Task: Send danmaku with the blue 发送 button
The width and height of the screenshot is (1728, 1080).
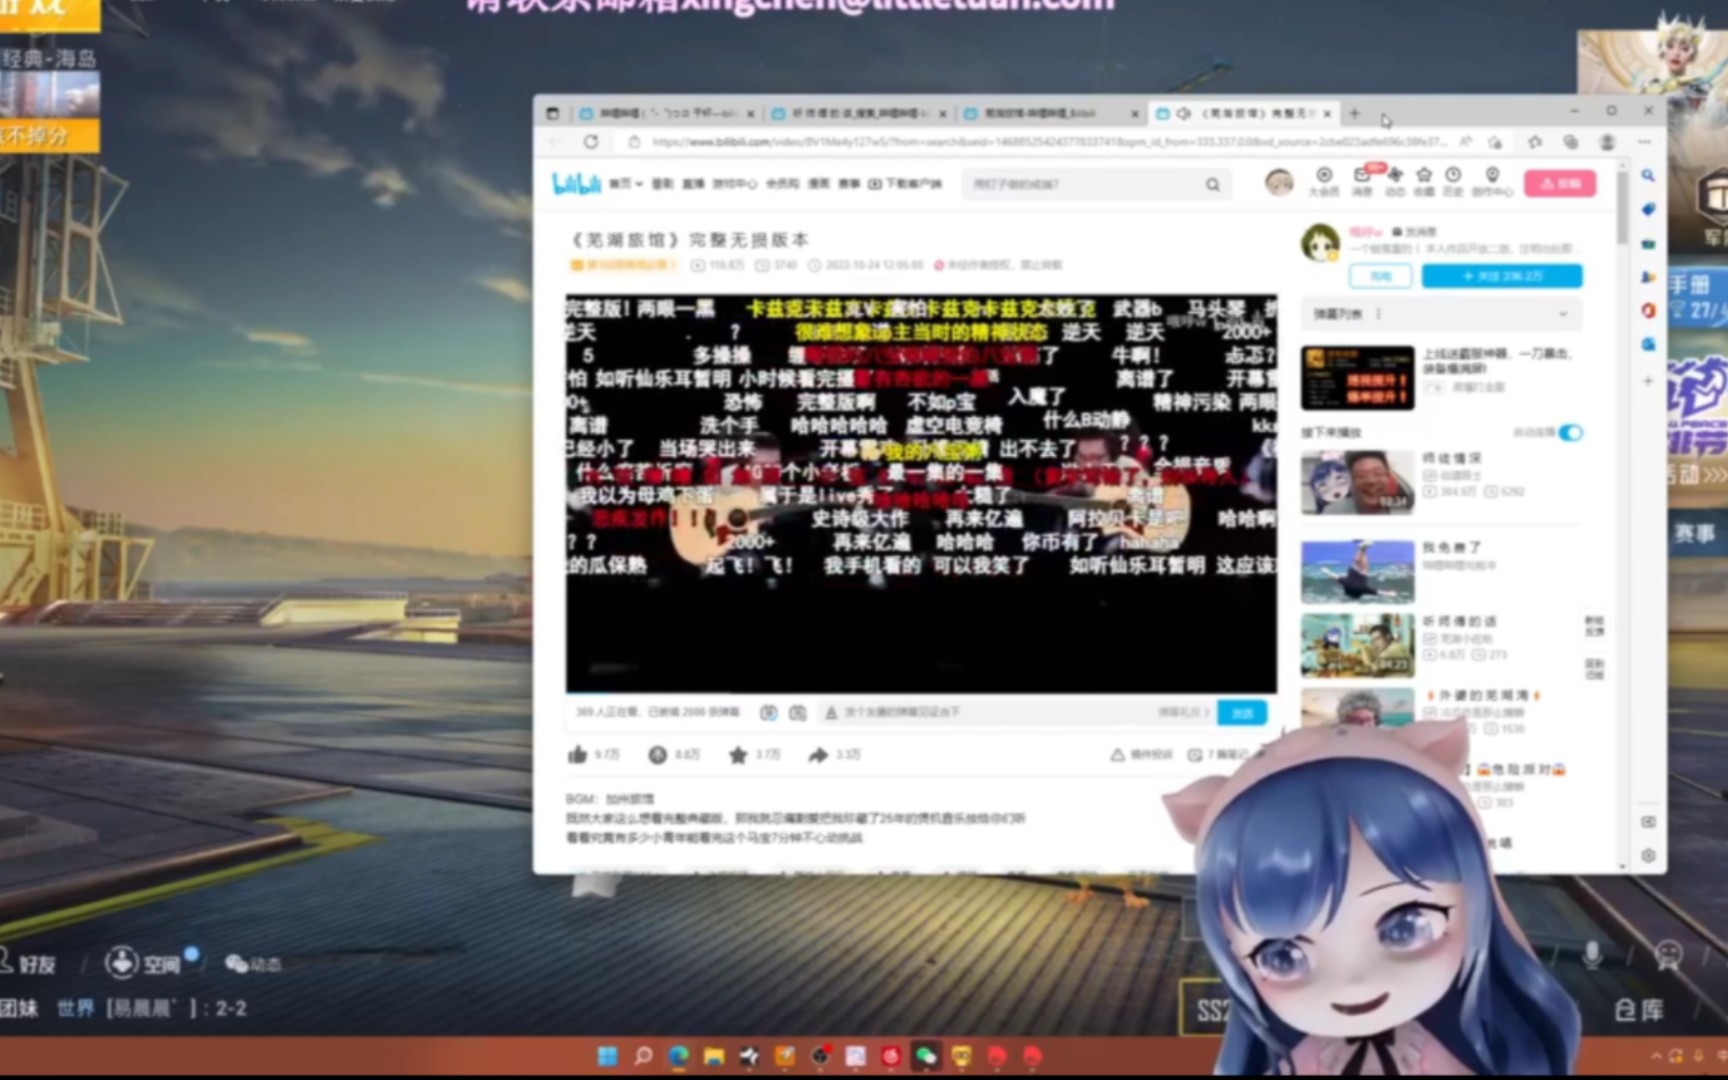Action: point(1242,712)
